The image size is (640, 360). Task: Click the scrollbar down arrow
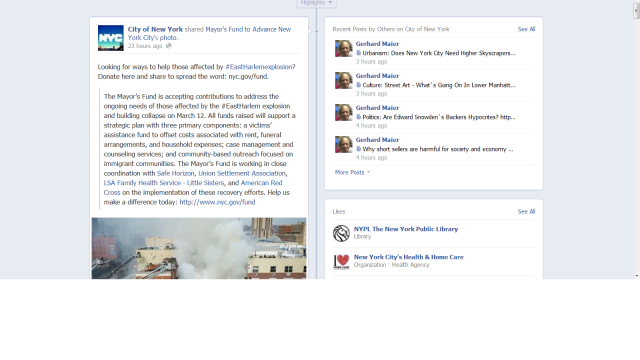coord(636,276)
